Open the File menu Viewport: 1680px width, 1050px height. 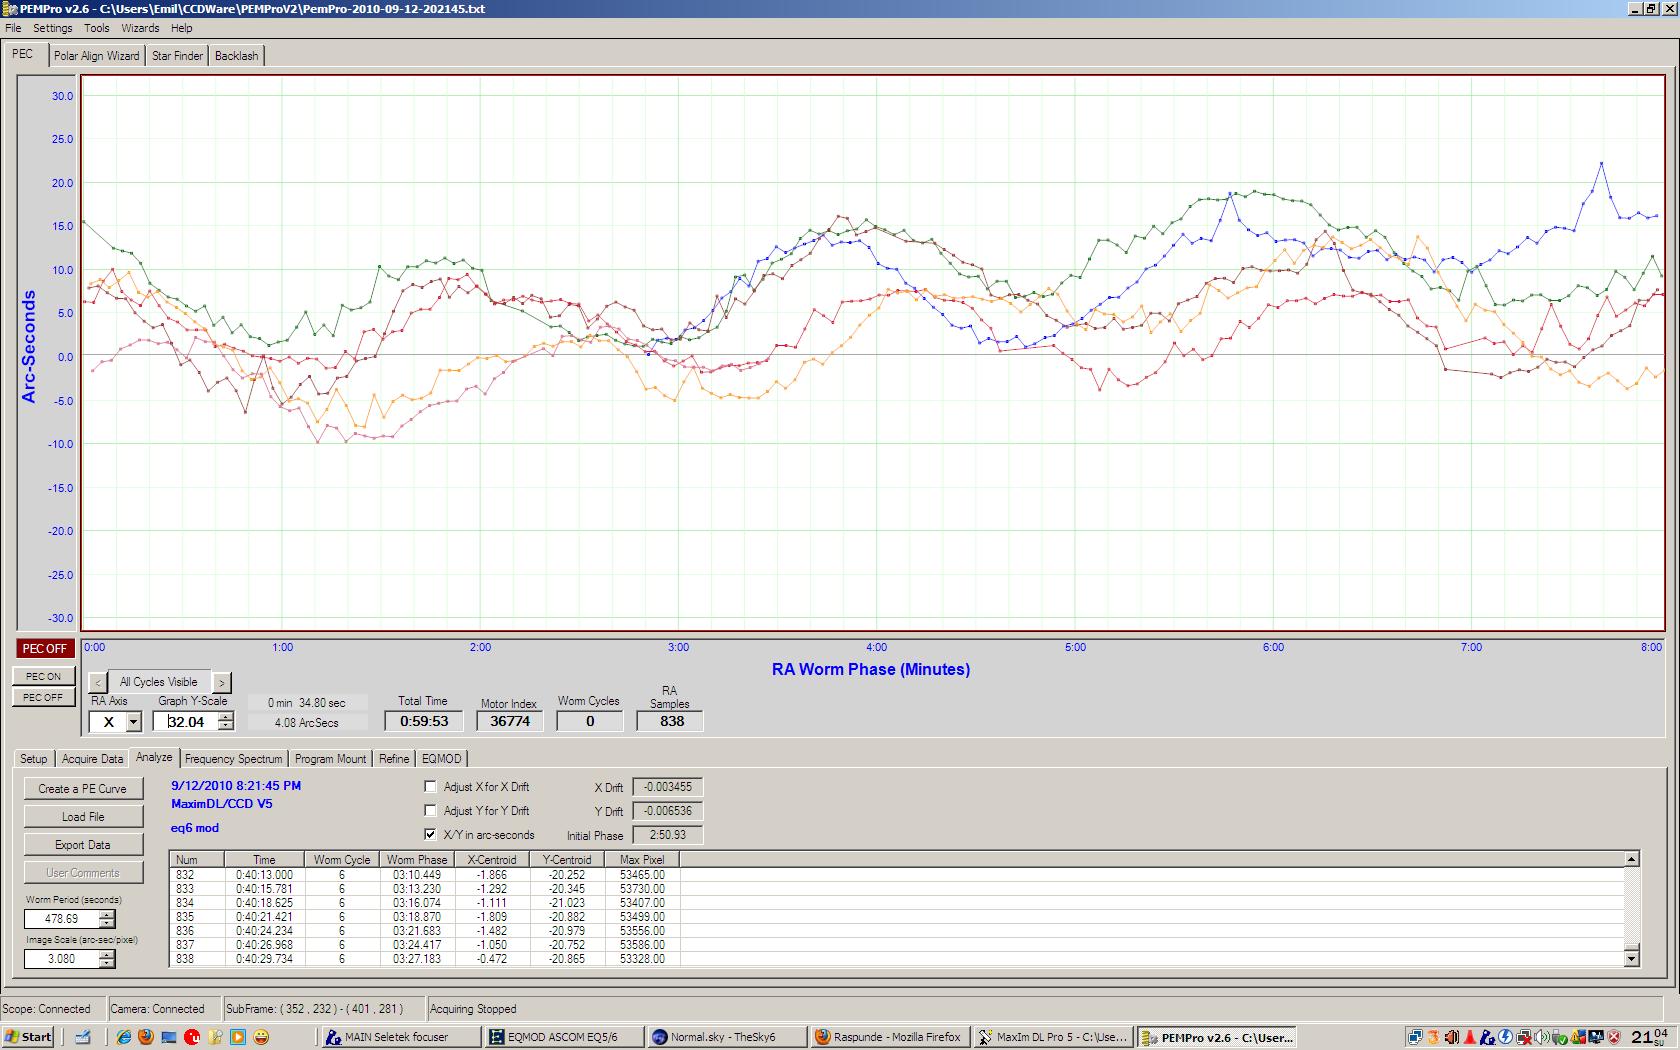click(13, 28)
